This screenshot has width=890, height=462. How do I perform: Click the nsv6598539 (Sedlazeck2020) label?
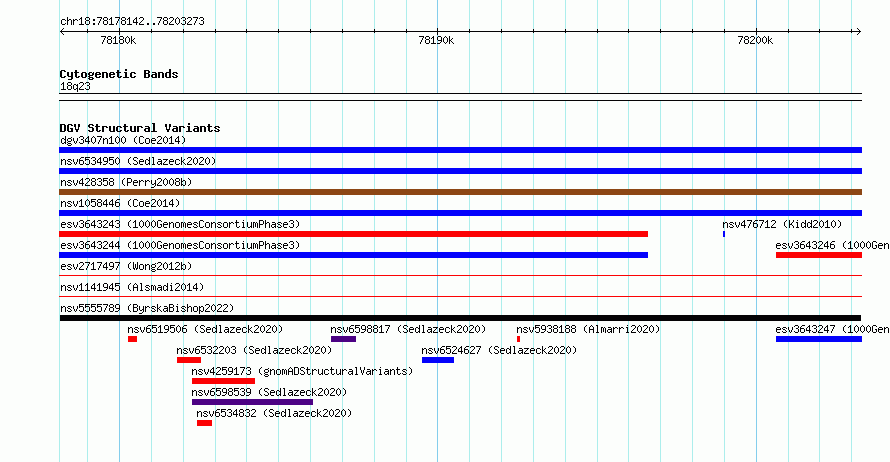tap(269, 392)
